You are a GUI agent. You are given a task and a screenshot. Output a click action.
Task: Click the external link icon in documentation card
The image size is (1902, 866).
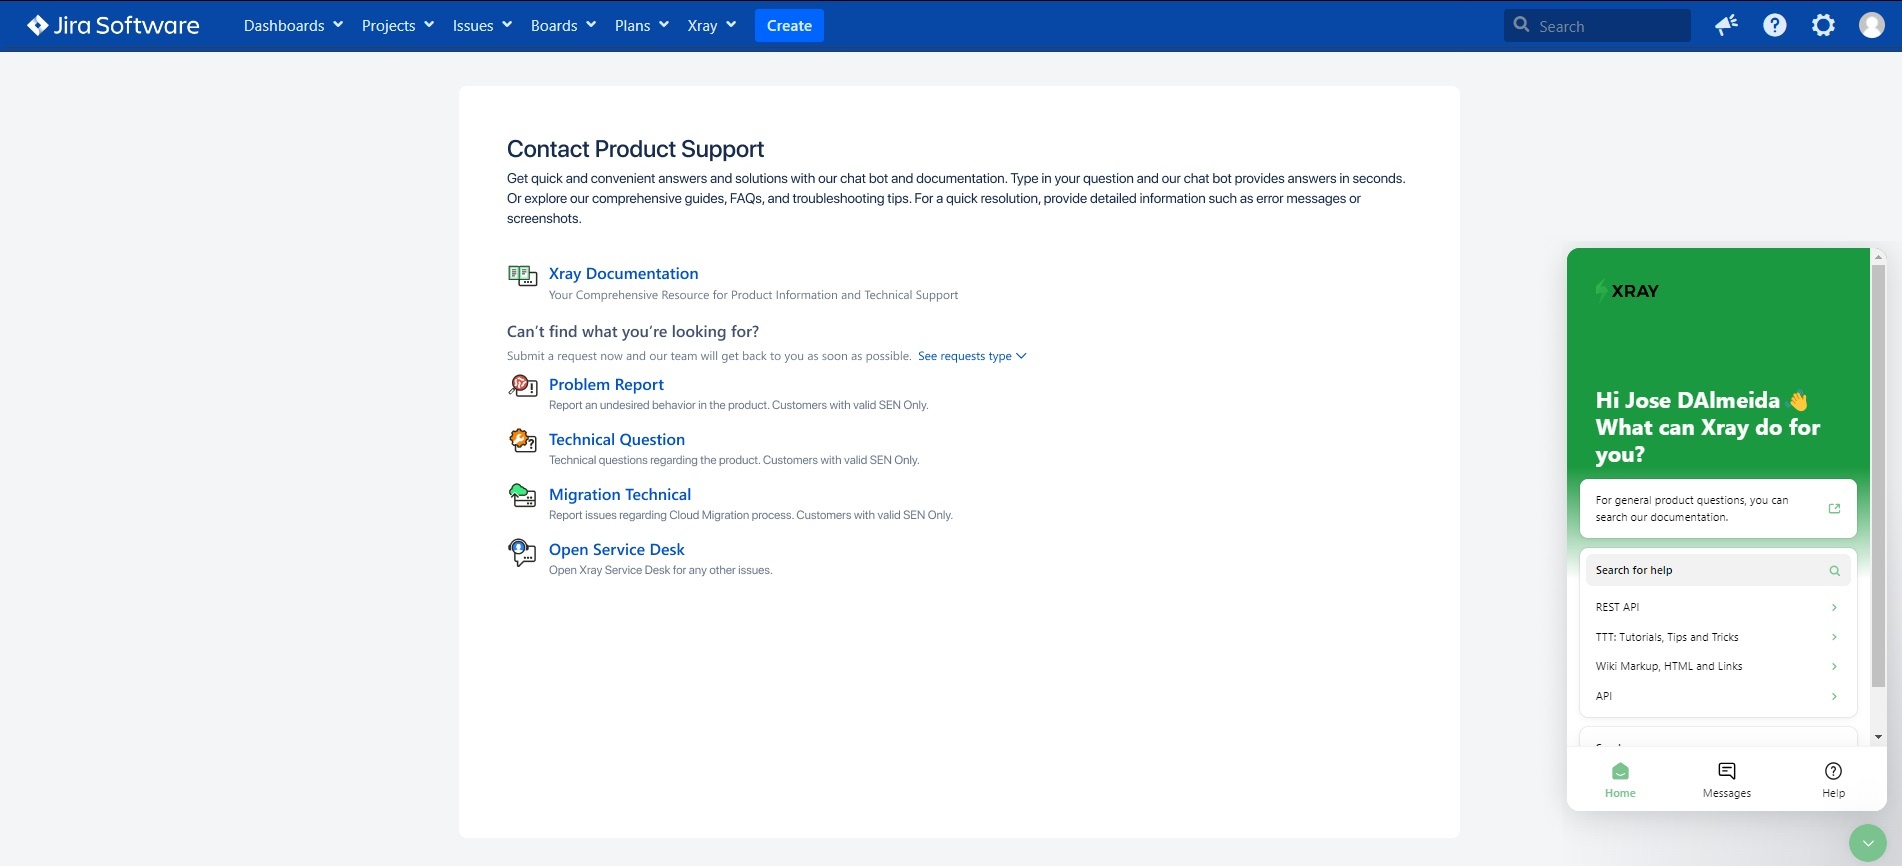pyautogui.click(x=1834, y=508)
